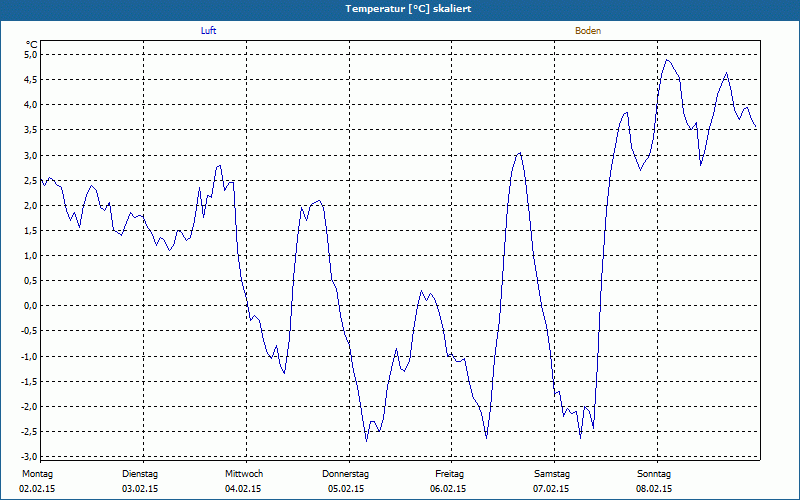This screenshot has height=500, width=800.
Task: Click the 3,0 y-axis value
Action: tap(31, 155)
